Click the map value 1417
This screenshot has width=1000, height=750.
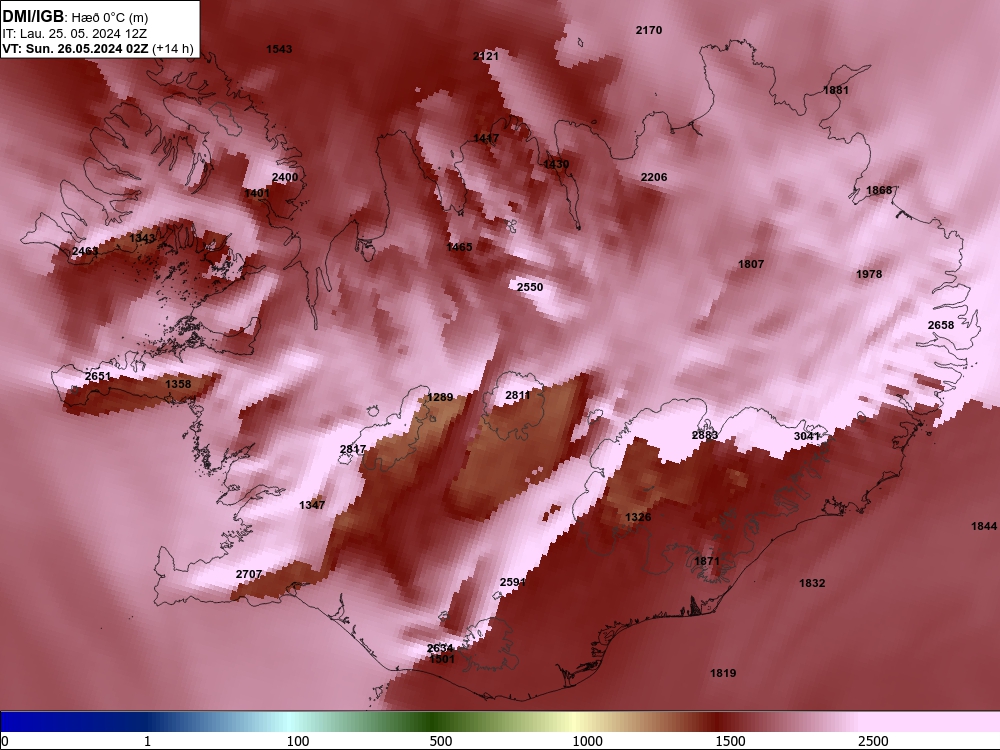[487, 138]
